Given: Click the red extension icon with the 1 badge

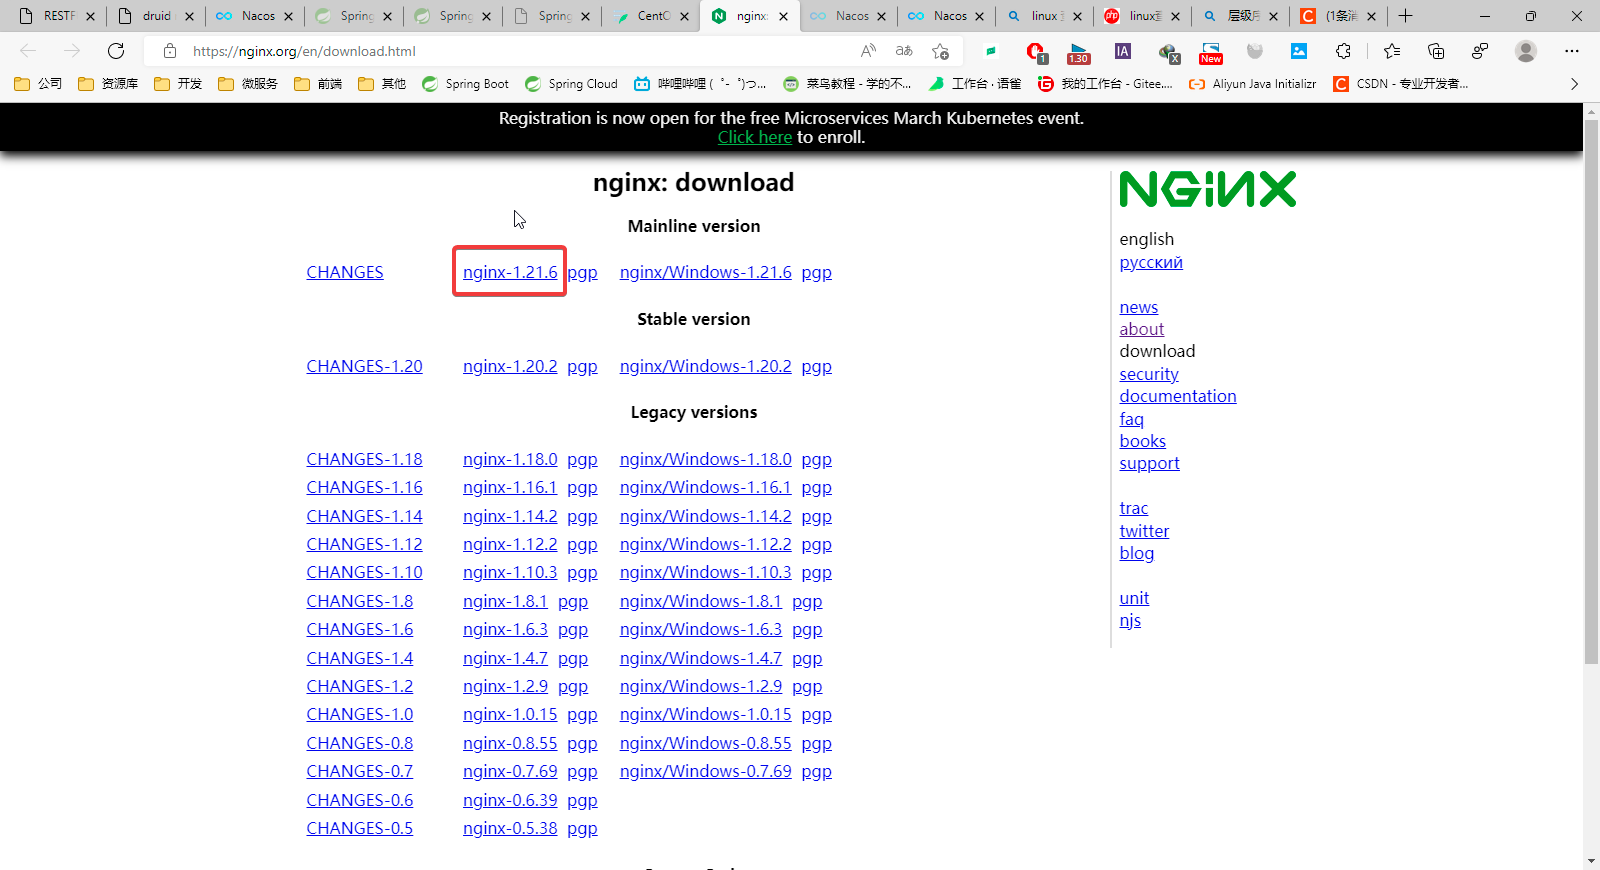Looking at the screenshot, I should [x=1036, y=52].
